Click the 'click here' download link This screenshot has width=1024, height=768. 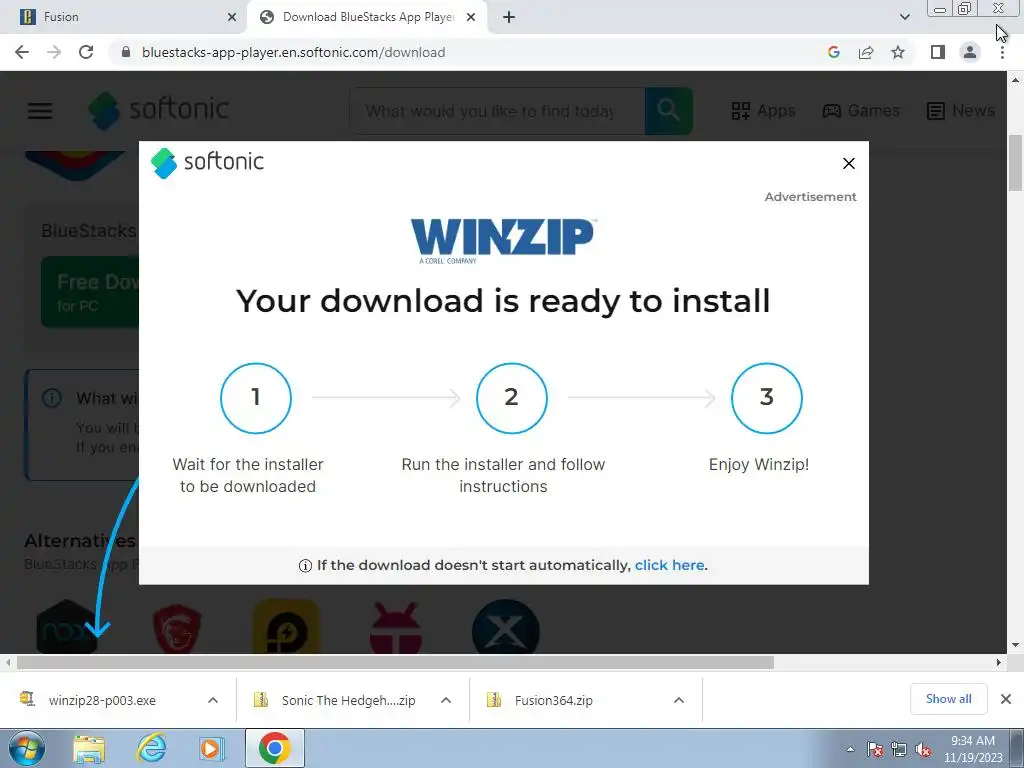(669, 565)
